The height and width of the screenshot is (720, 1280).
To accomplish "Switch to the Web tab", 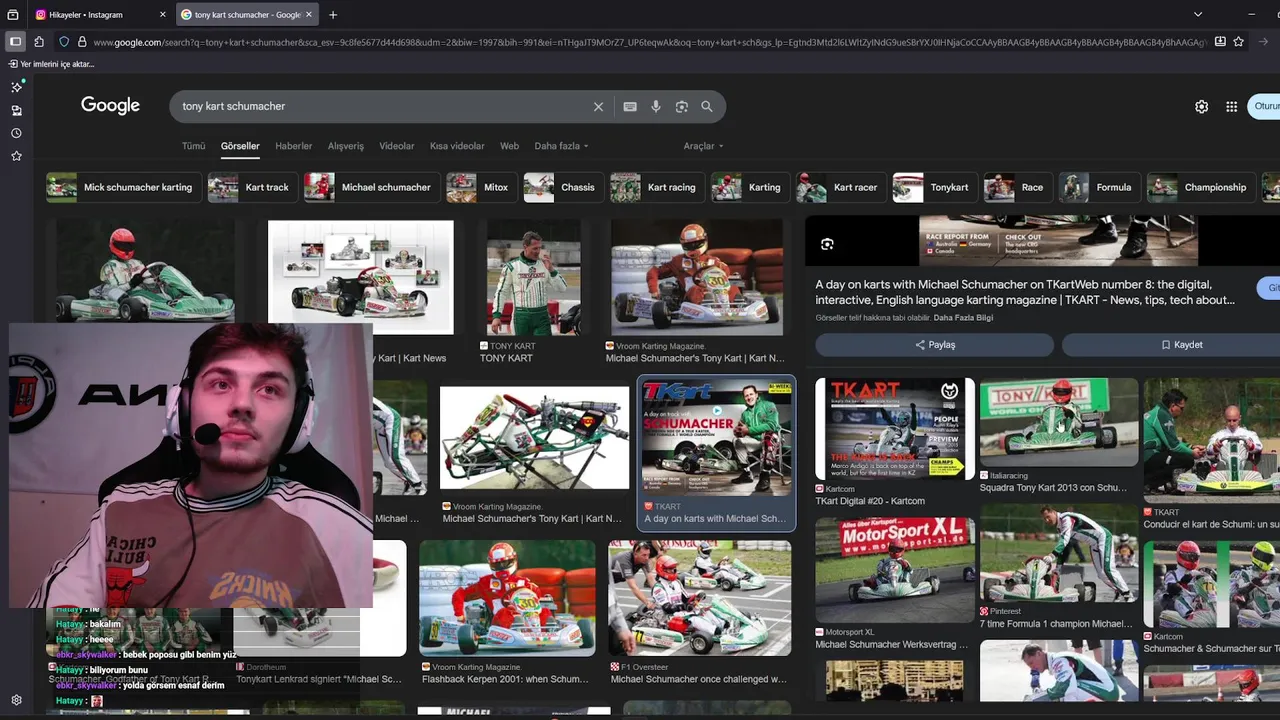I will point(510,146).
